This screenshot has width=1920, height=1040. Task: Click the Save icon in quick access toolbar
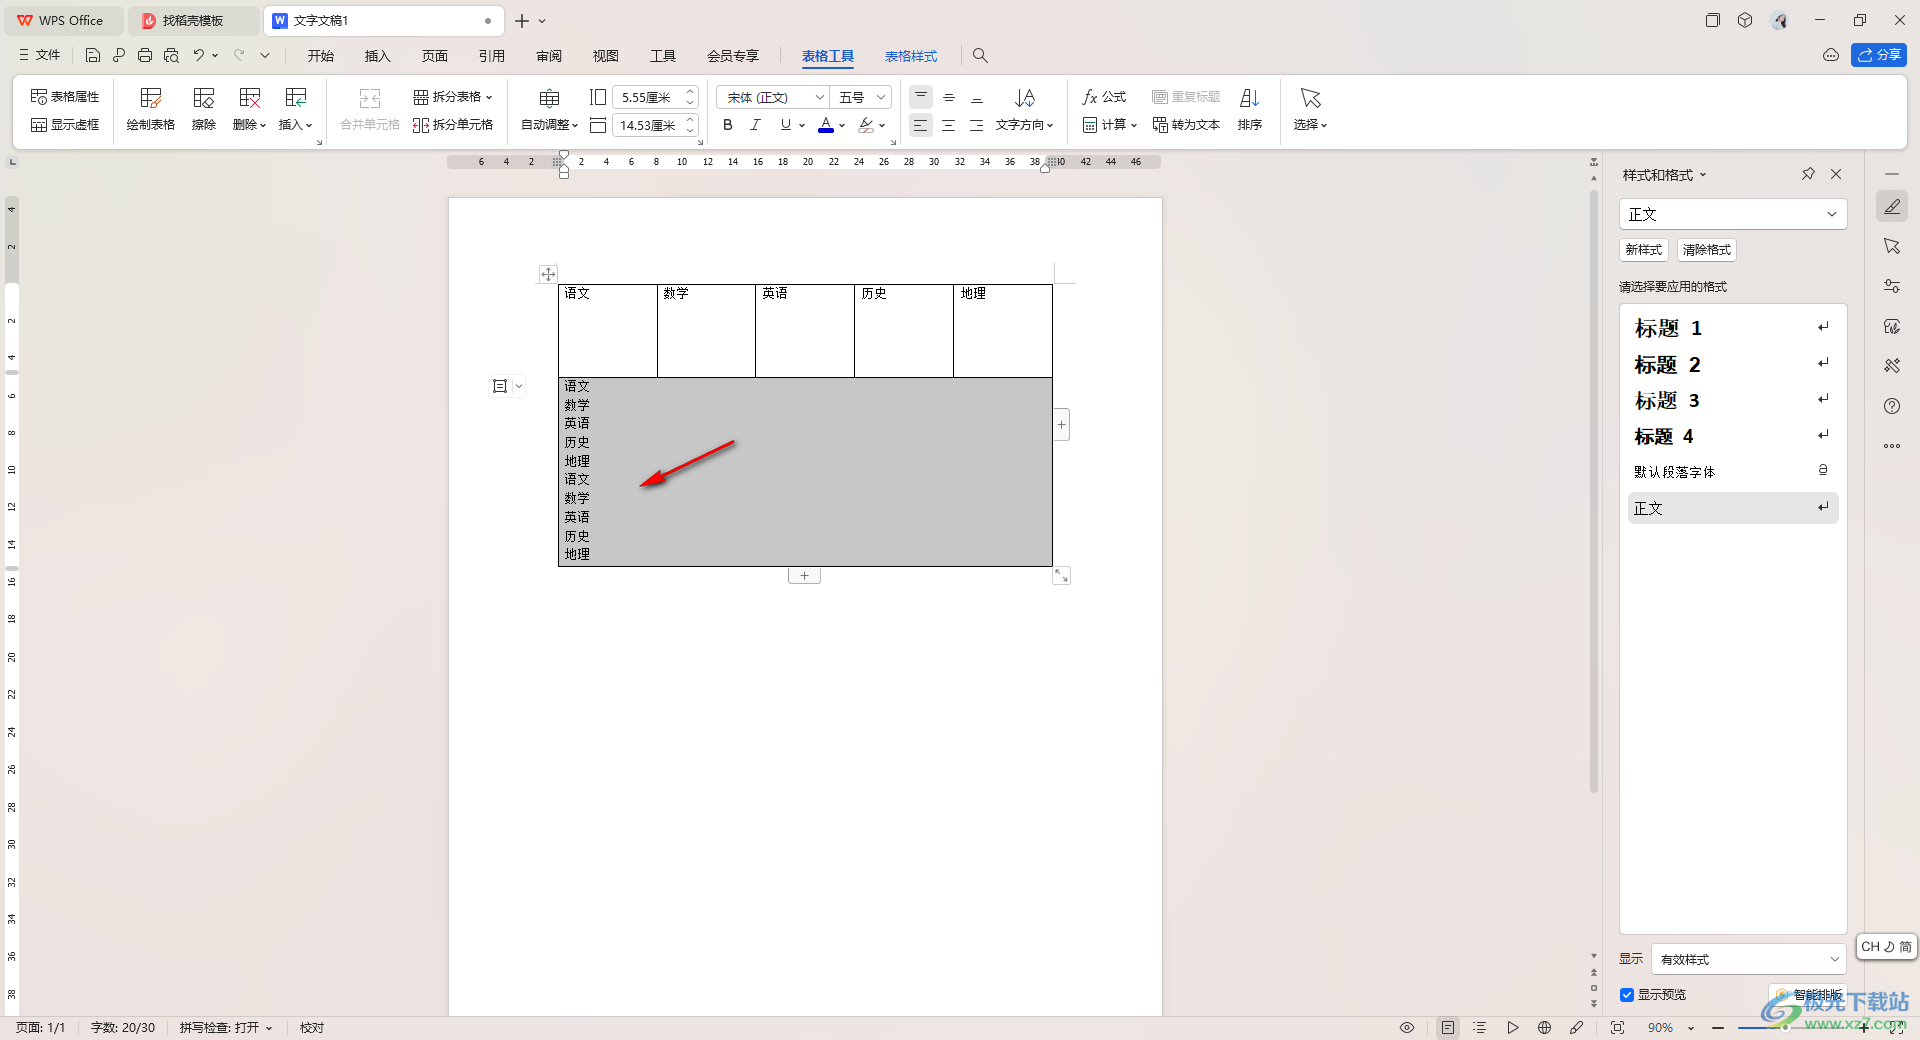(93, 56)
